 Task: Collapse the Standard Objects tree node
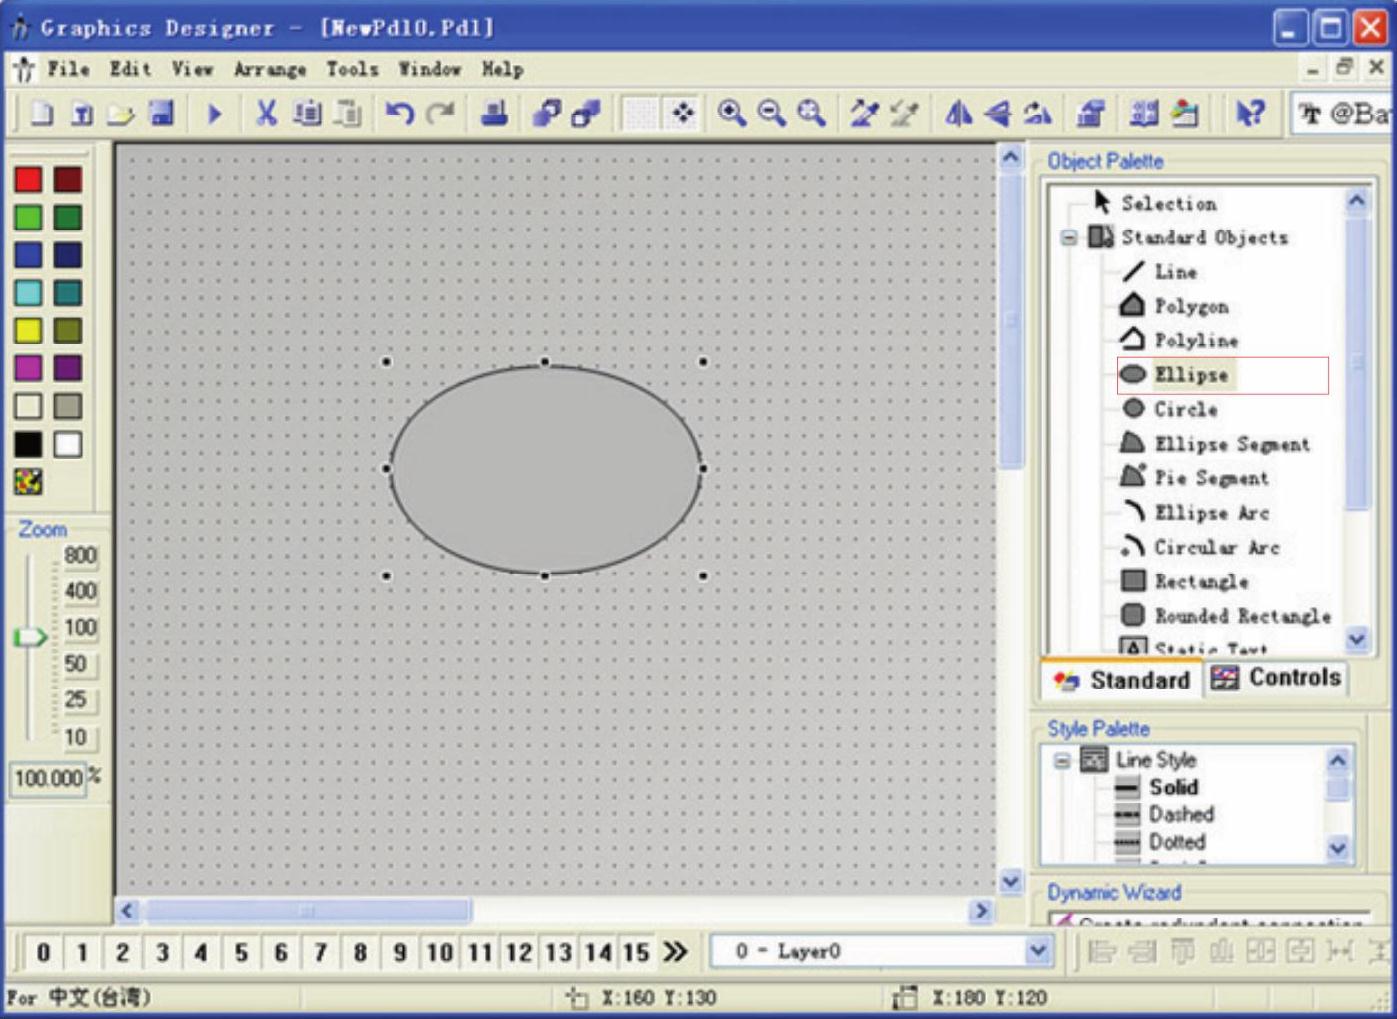coord(1069,238)
